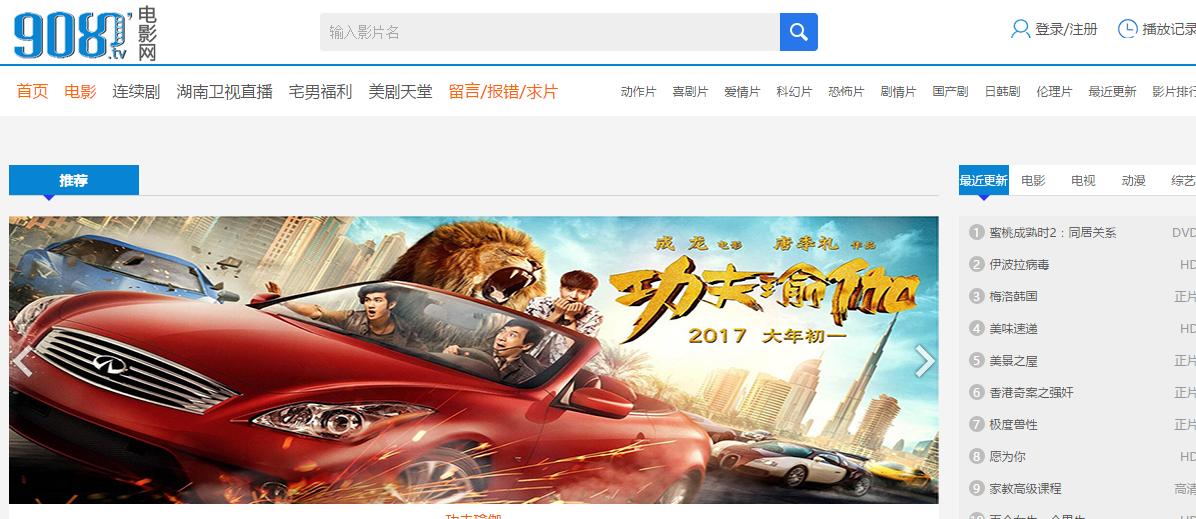Focus the movie name search field

[x=549, y=32]
